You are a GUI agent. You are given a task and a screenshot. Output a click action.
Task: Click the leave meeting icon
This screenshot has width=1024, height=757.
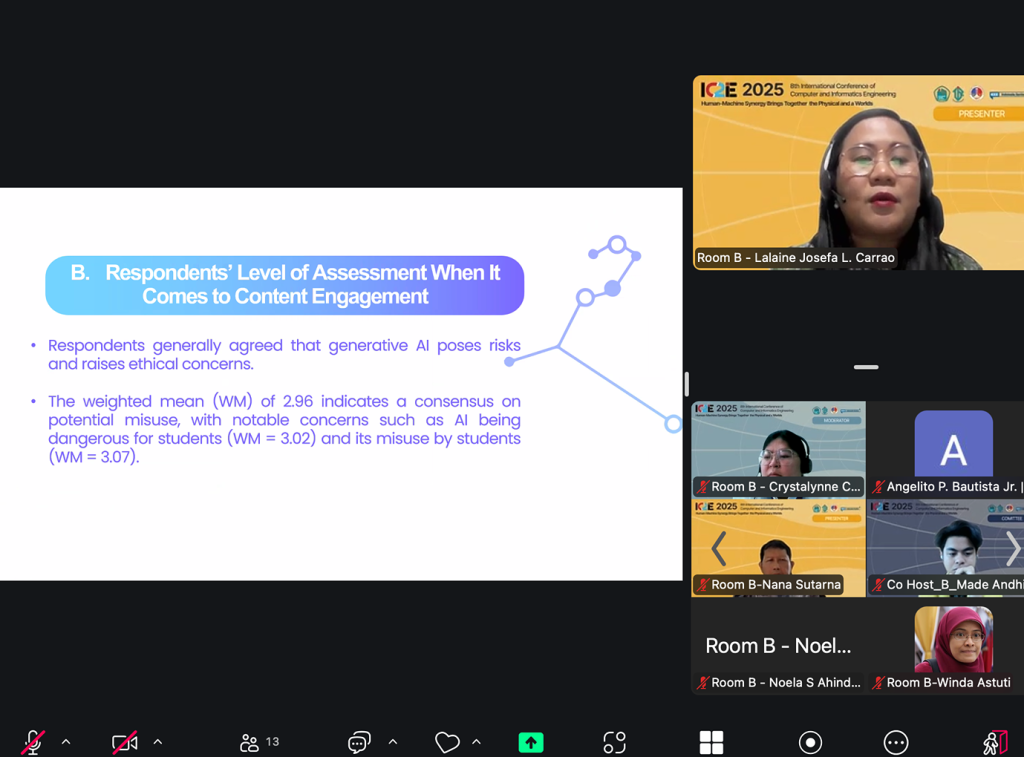click(x=994, y=742)
